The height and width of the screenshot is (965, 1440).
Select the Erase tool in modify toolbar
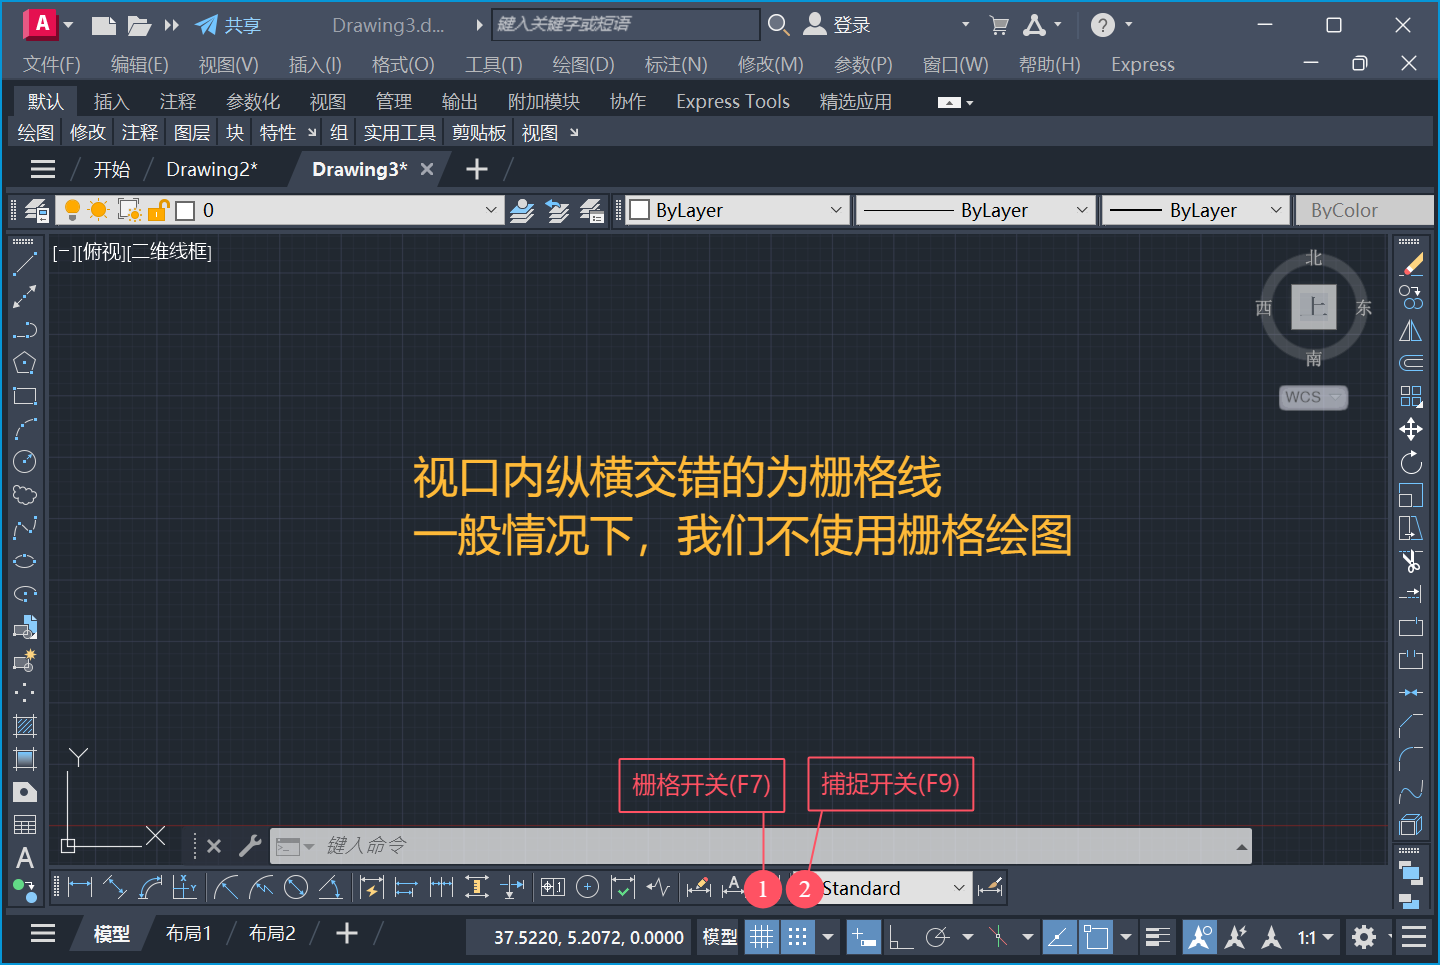1411,264
